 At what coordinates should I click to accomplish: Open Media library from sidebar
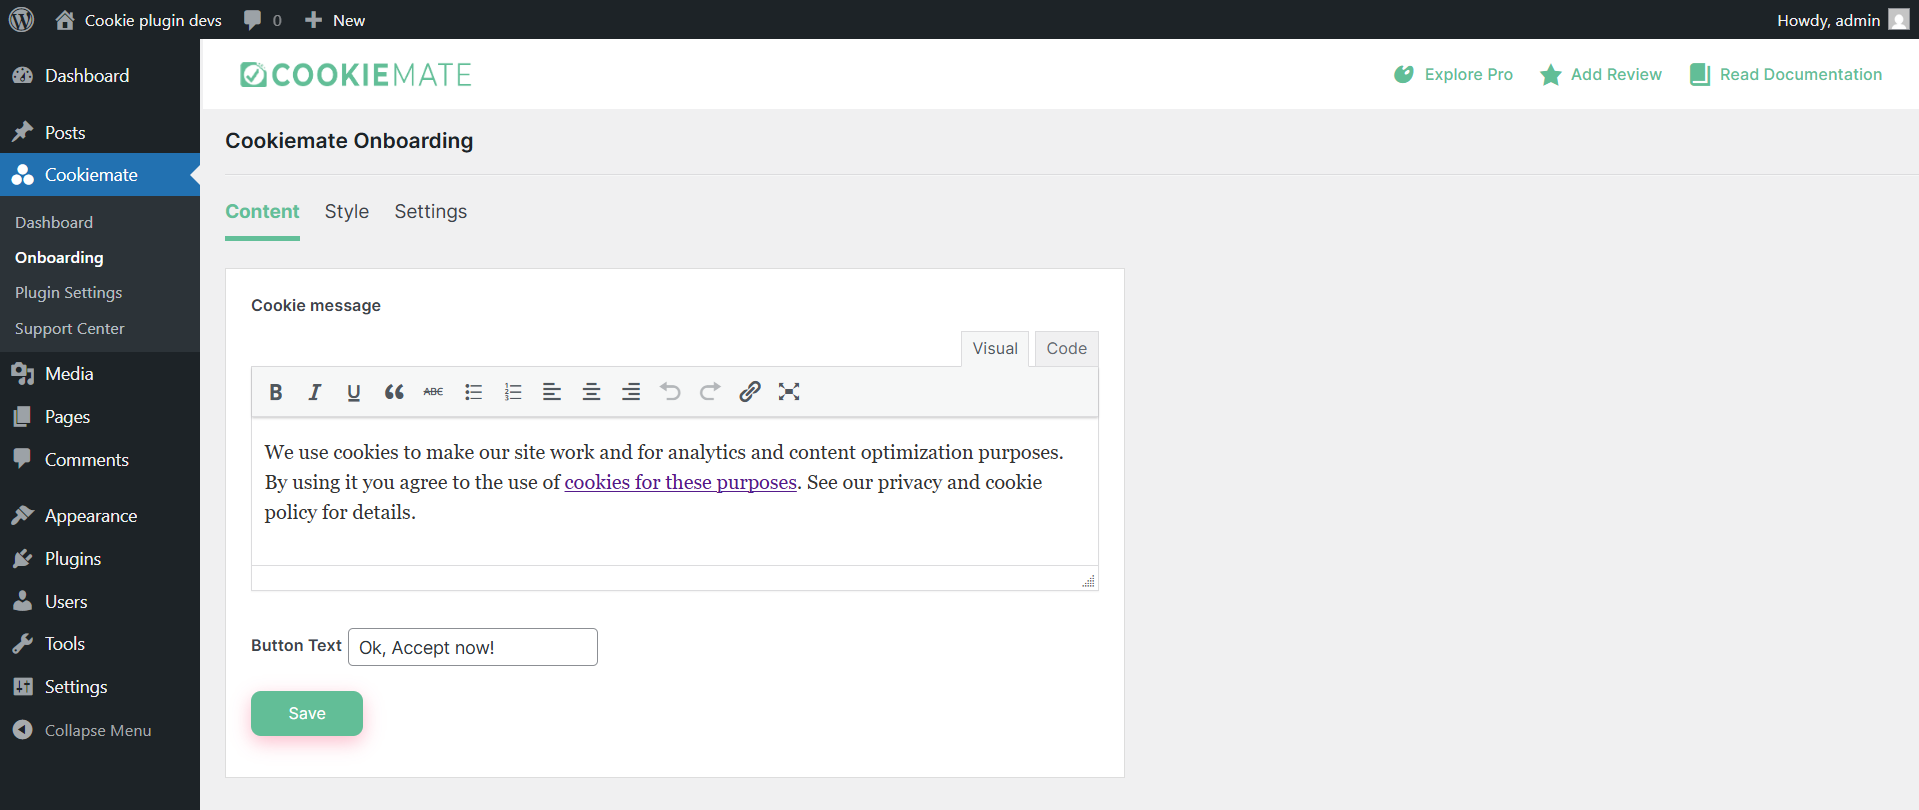[100, 374]
